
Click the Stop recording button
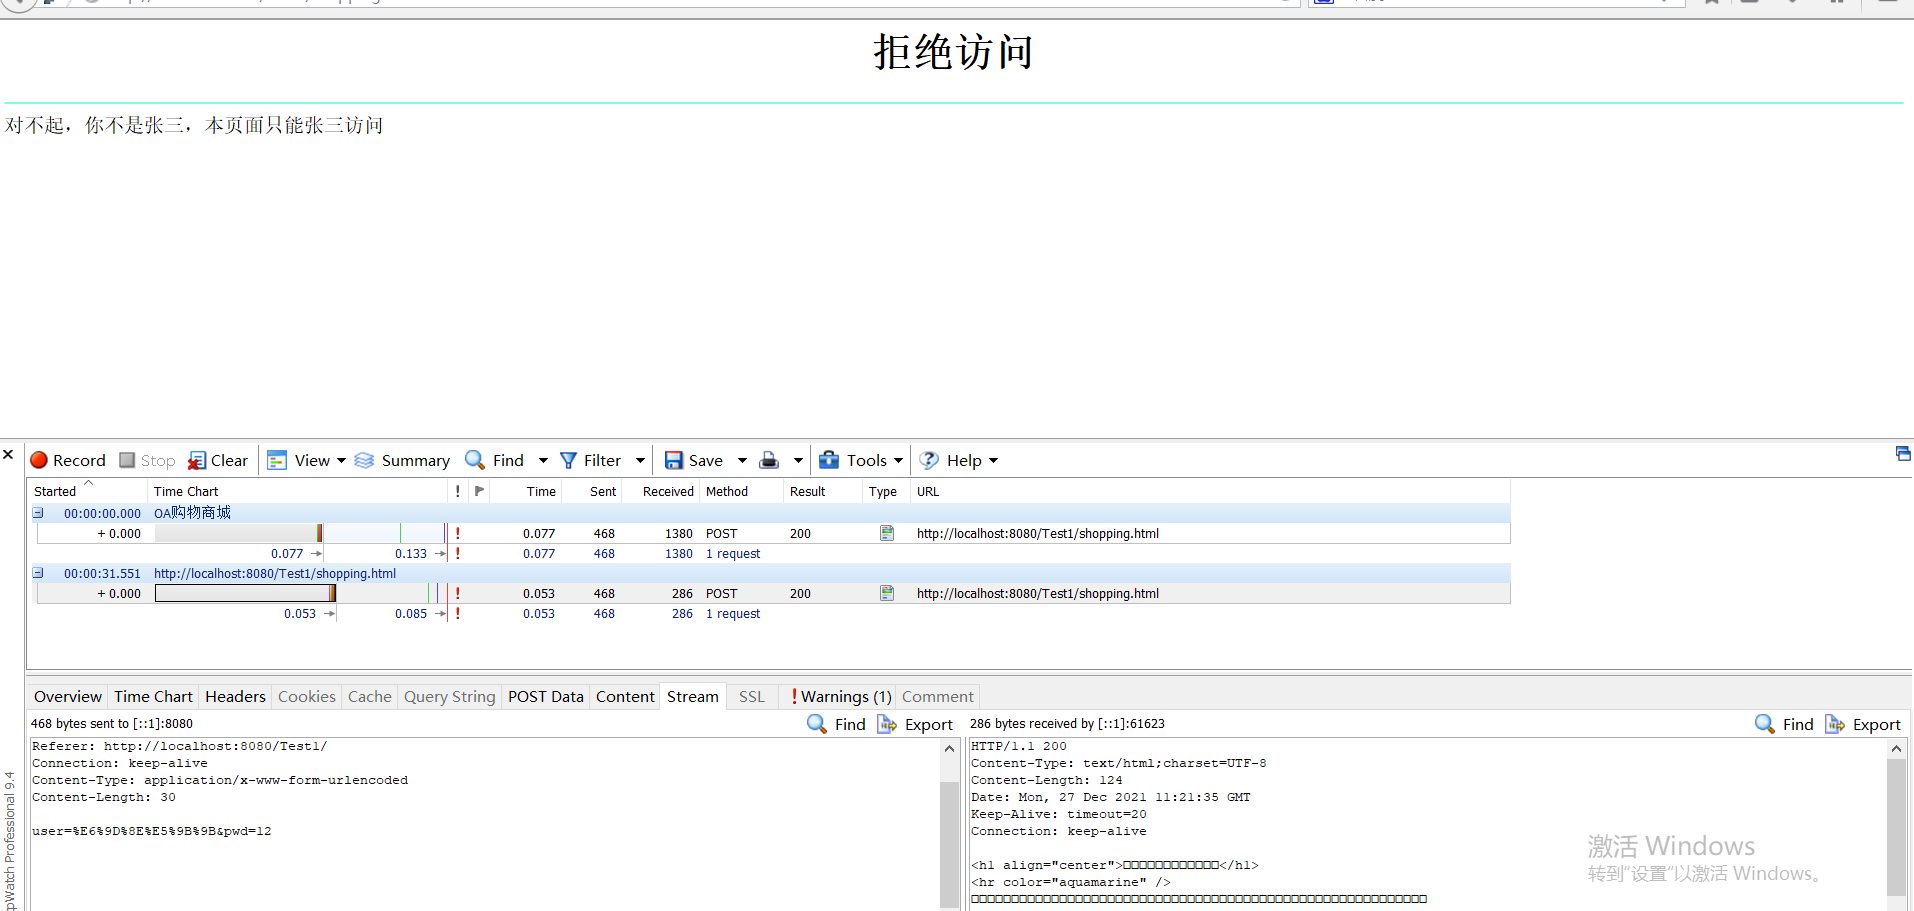tap(147, 460)
